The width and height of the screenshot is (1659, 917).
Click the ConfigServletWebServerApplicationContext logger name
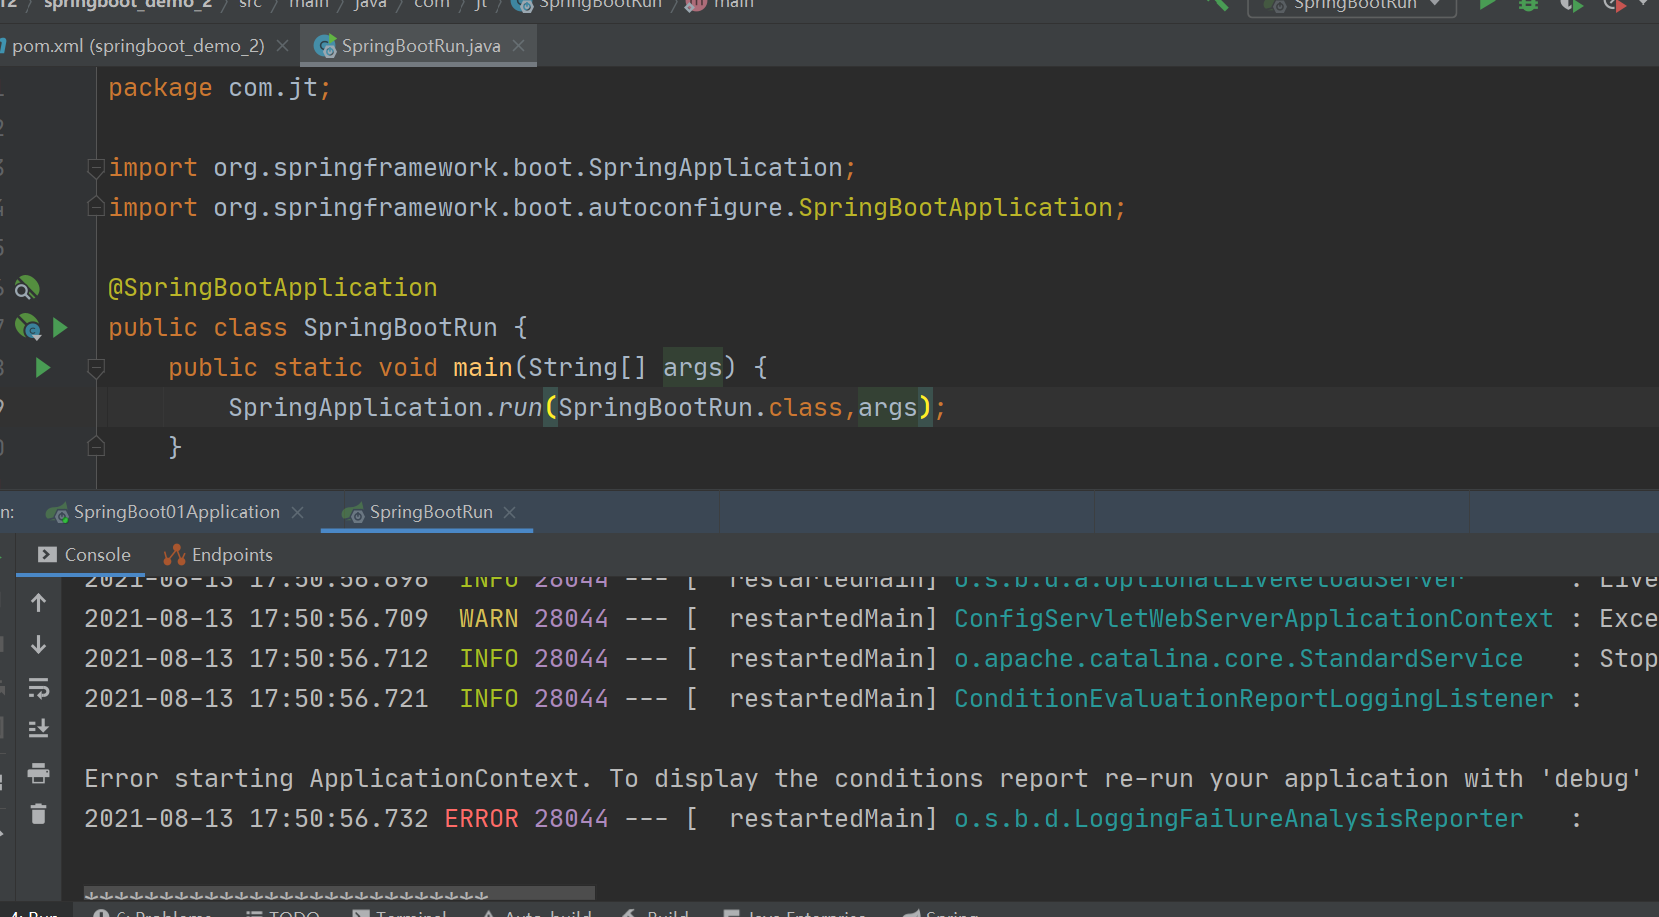(1253, 619)
